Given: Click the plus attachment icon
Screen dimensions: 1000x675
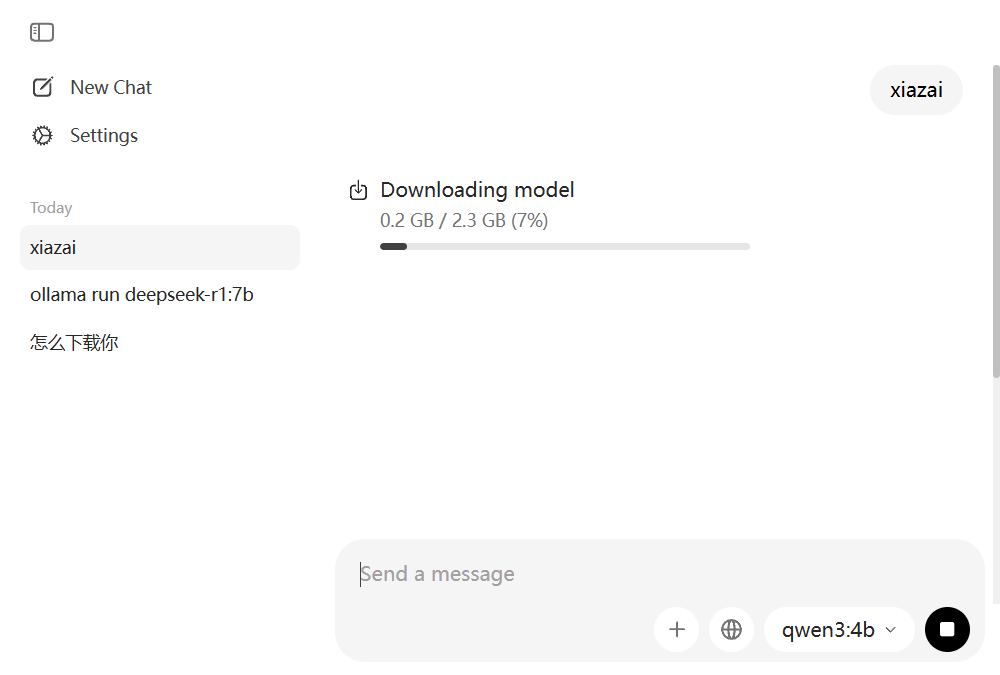Looking at the screenshot, I should click(676, 630).
